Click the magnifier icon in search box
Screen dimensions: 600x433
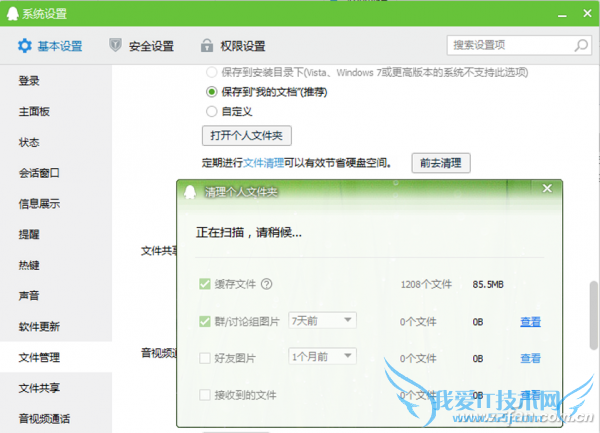(x=581, y=46)
